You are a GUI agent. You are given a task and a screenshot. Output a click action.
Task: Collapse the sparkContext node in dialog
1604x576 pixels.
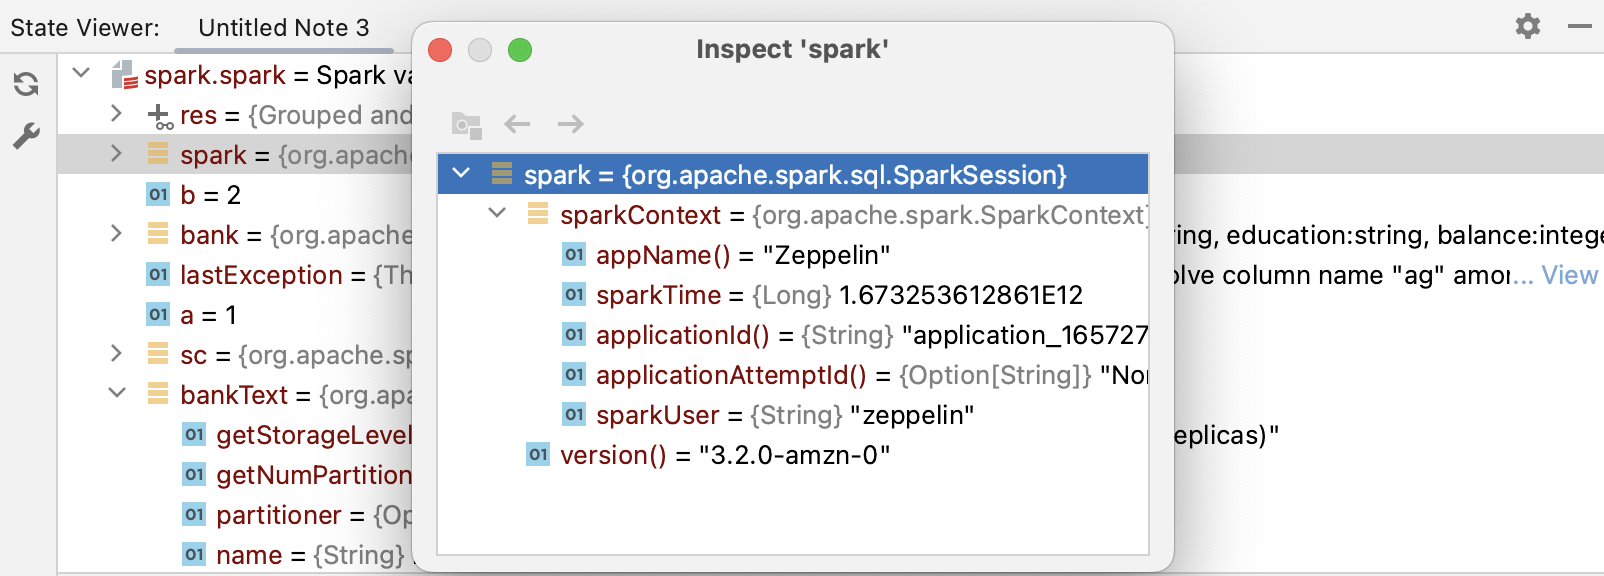click(497, 213)
